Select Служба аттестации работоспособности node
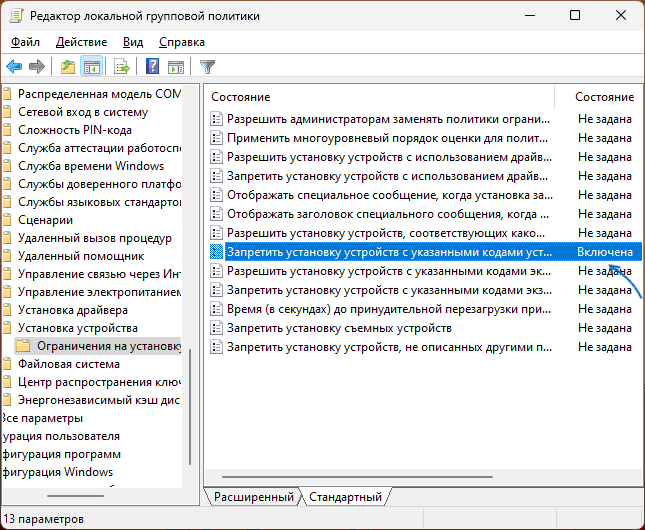Viewport: 645px width, 530px height. tap(99, 148)
